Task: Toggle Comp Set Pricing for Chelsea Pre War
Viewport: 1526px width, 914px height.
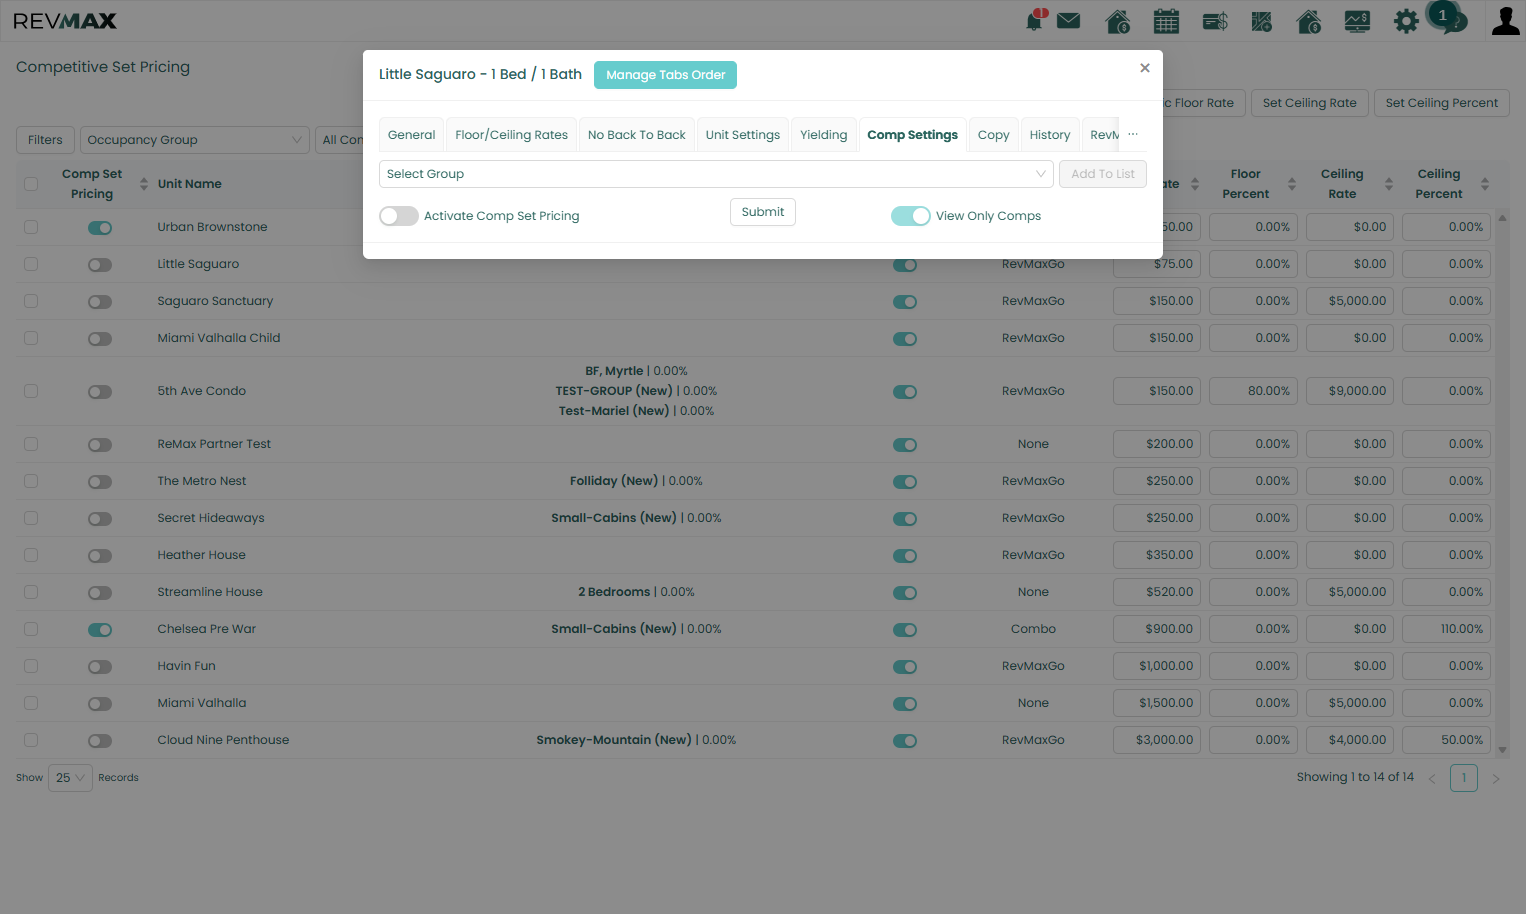Action: 100,630
